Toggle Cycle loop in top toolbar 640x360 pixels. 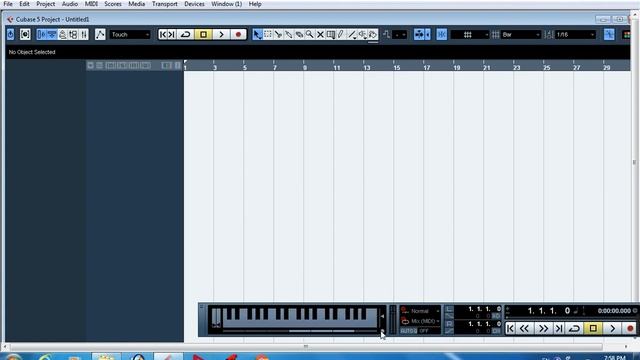[x=186, y=35]
